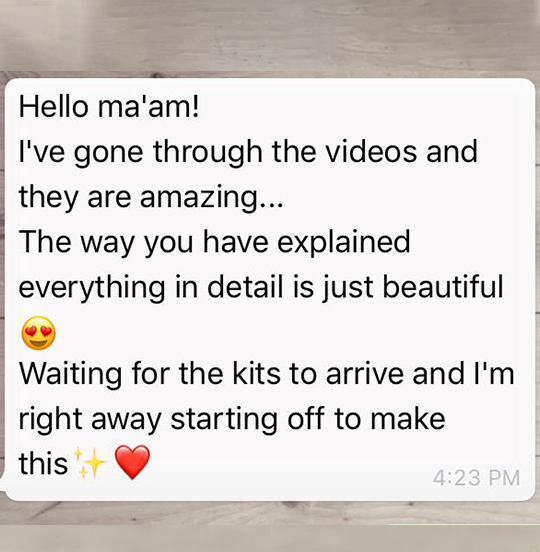Click the word "this" before the sparkles
540x552 pixels.
coord(43,463)
